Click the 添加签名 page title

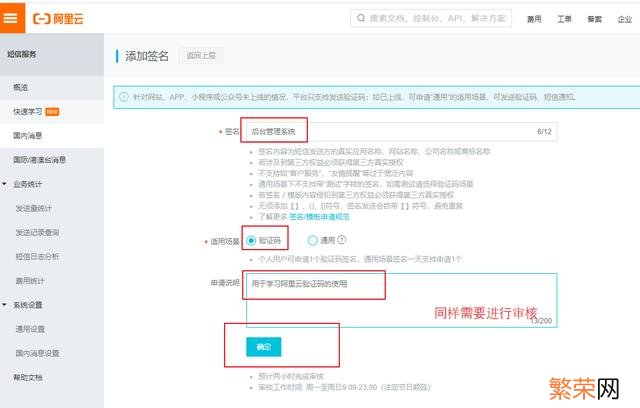pos(147,56)
